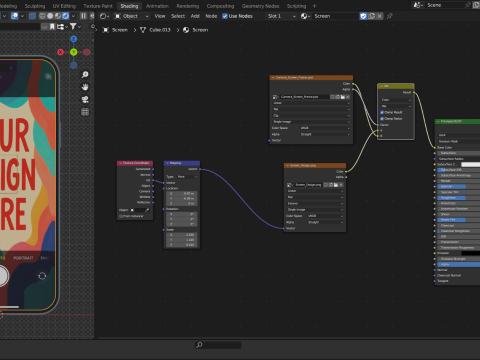The image size is (480, 360).
Task: Collapse the Screen_Design image node
Action: pos(287,165)
